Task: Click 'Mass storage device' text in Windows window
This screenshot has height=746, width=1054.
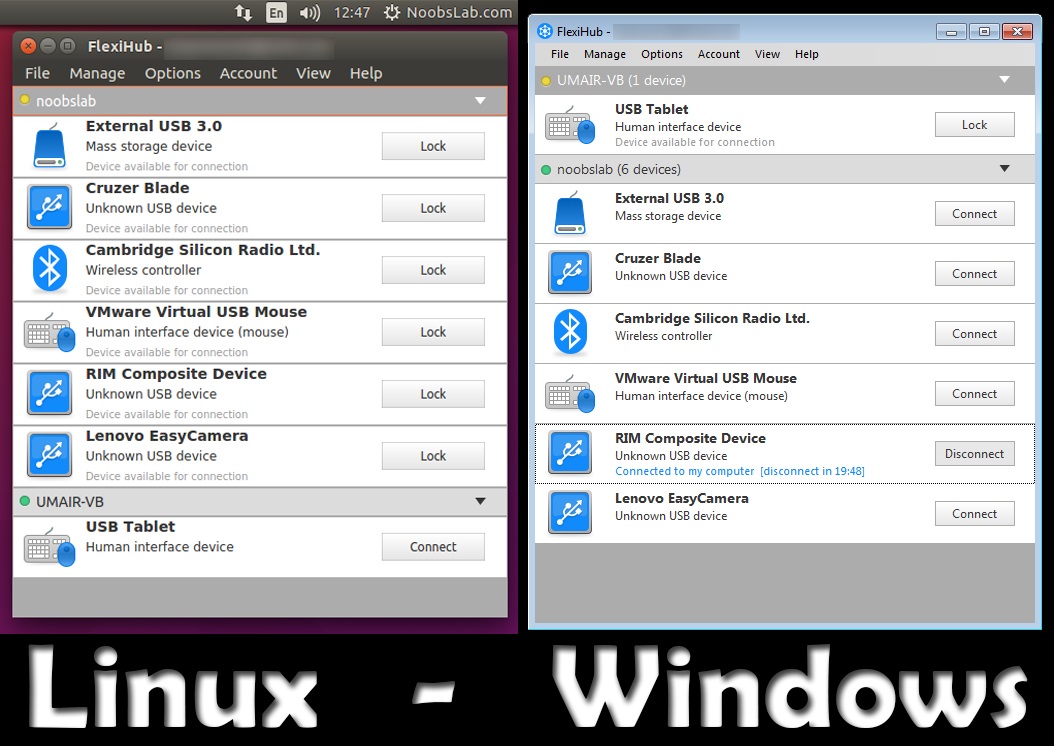Action: pos(668,216)
